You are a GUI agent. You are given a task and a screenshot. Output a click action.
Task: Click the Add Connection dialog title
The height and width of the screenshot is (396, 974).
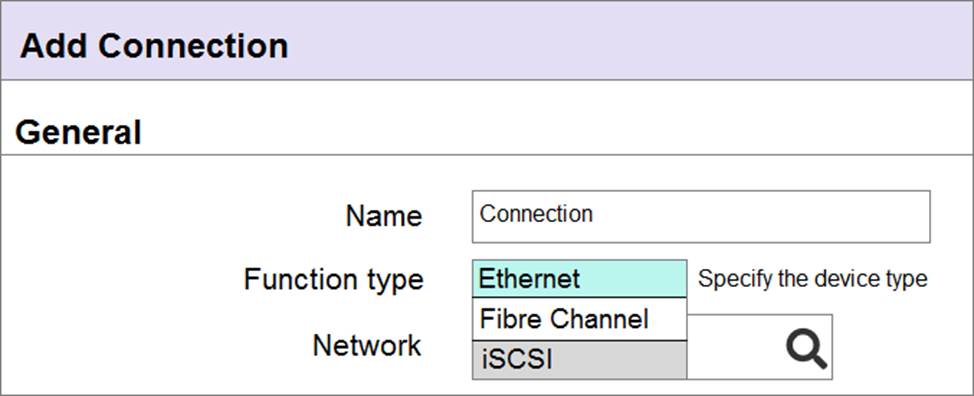[x=154, y=46]
